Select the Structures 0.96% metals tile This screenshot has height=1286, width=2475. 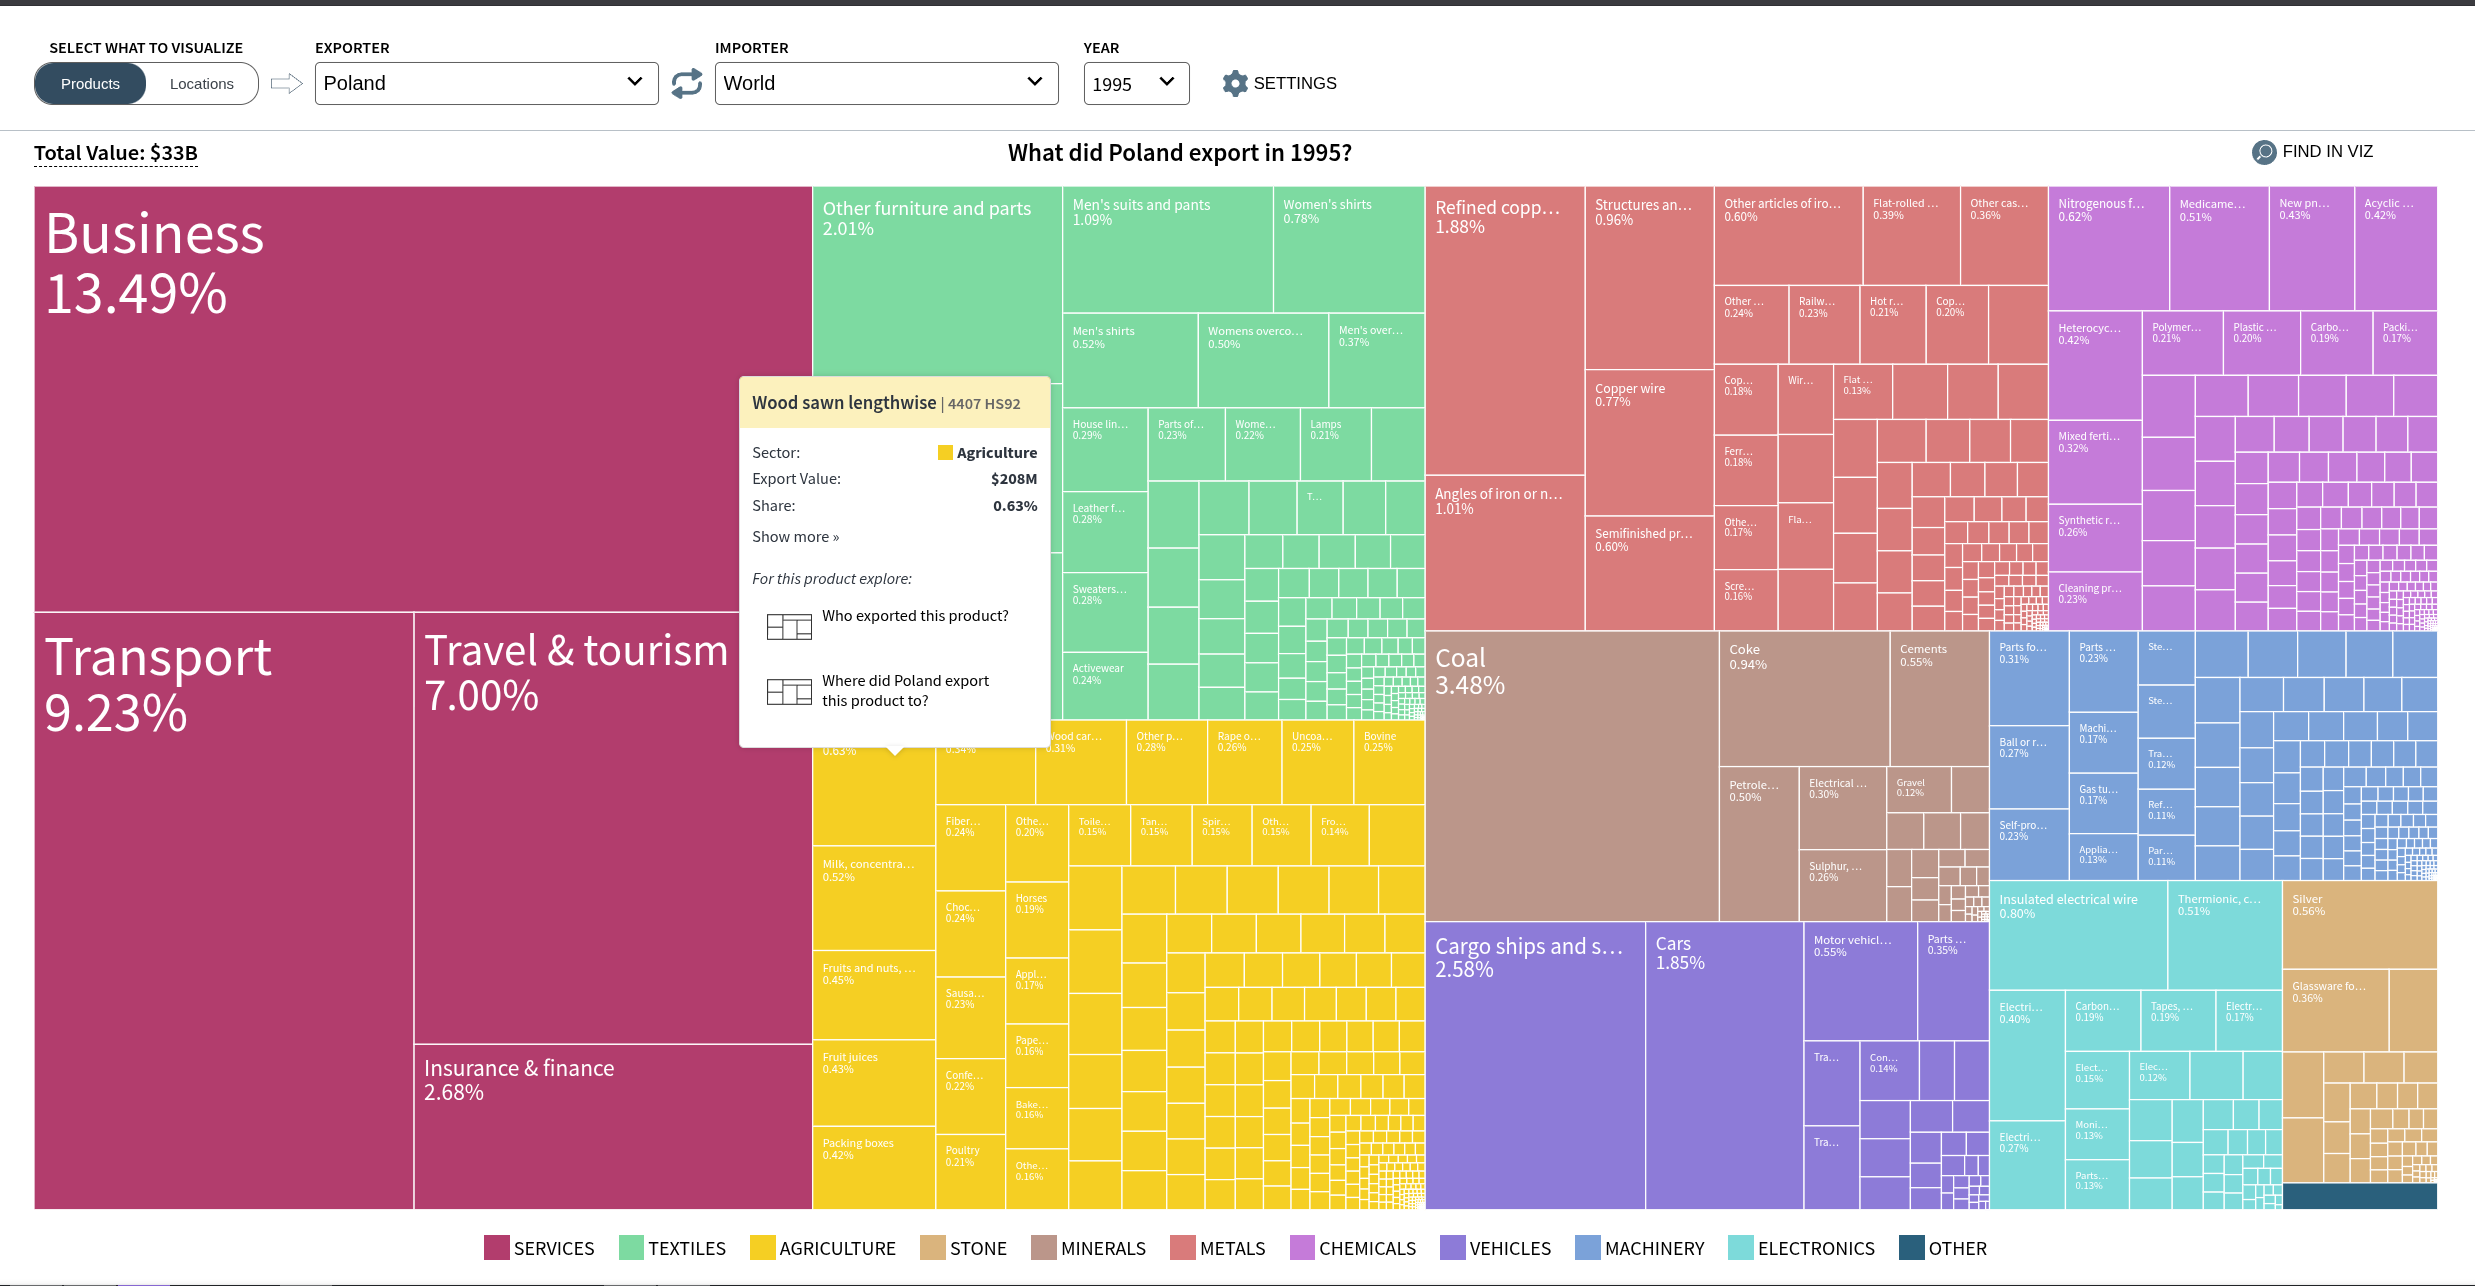tap(1650, 278)
